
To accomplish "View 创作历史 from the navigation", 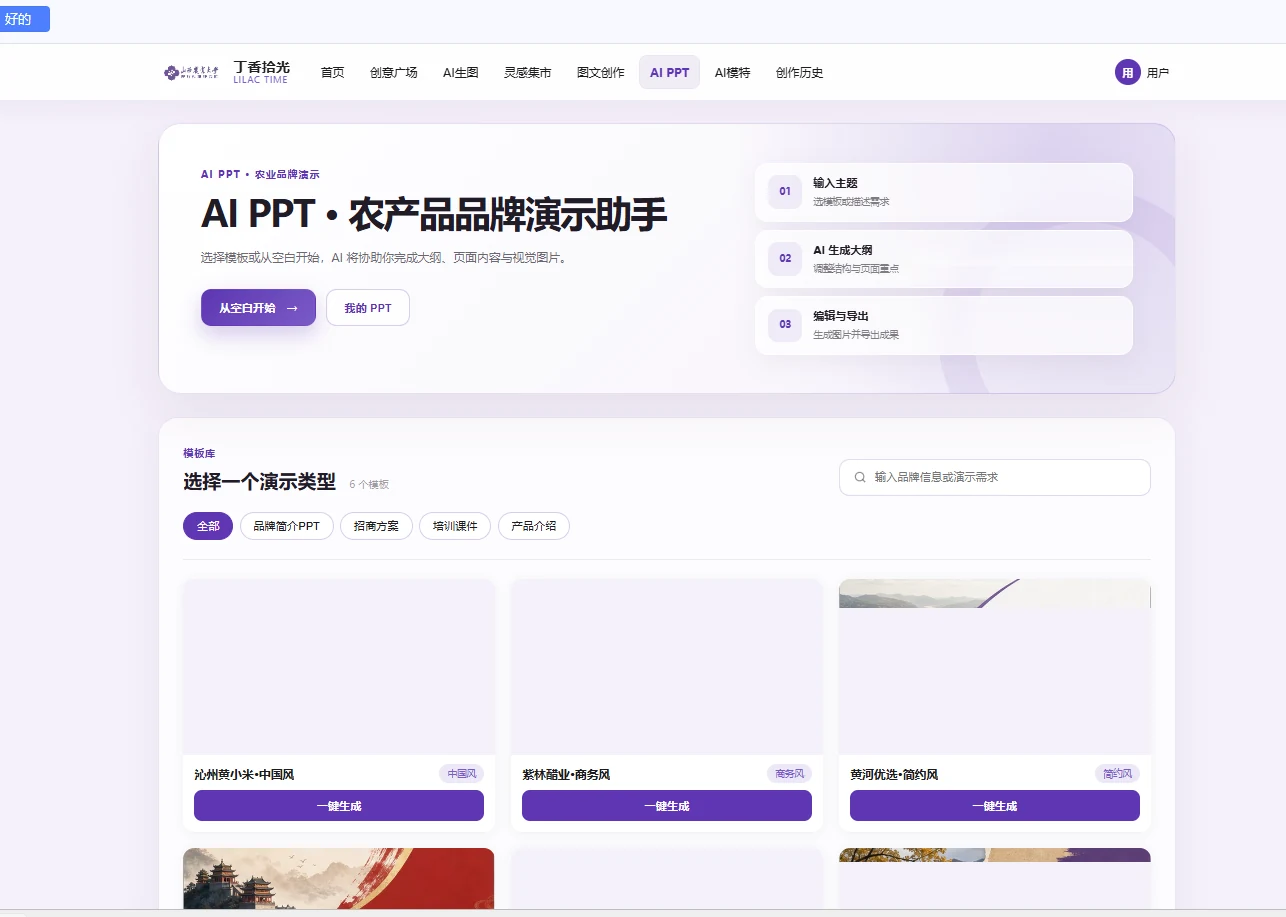I will 800,72.
